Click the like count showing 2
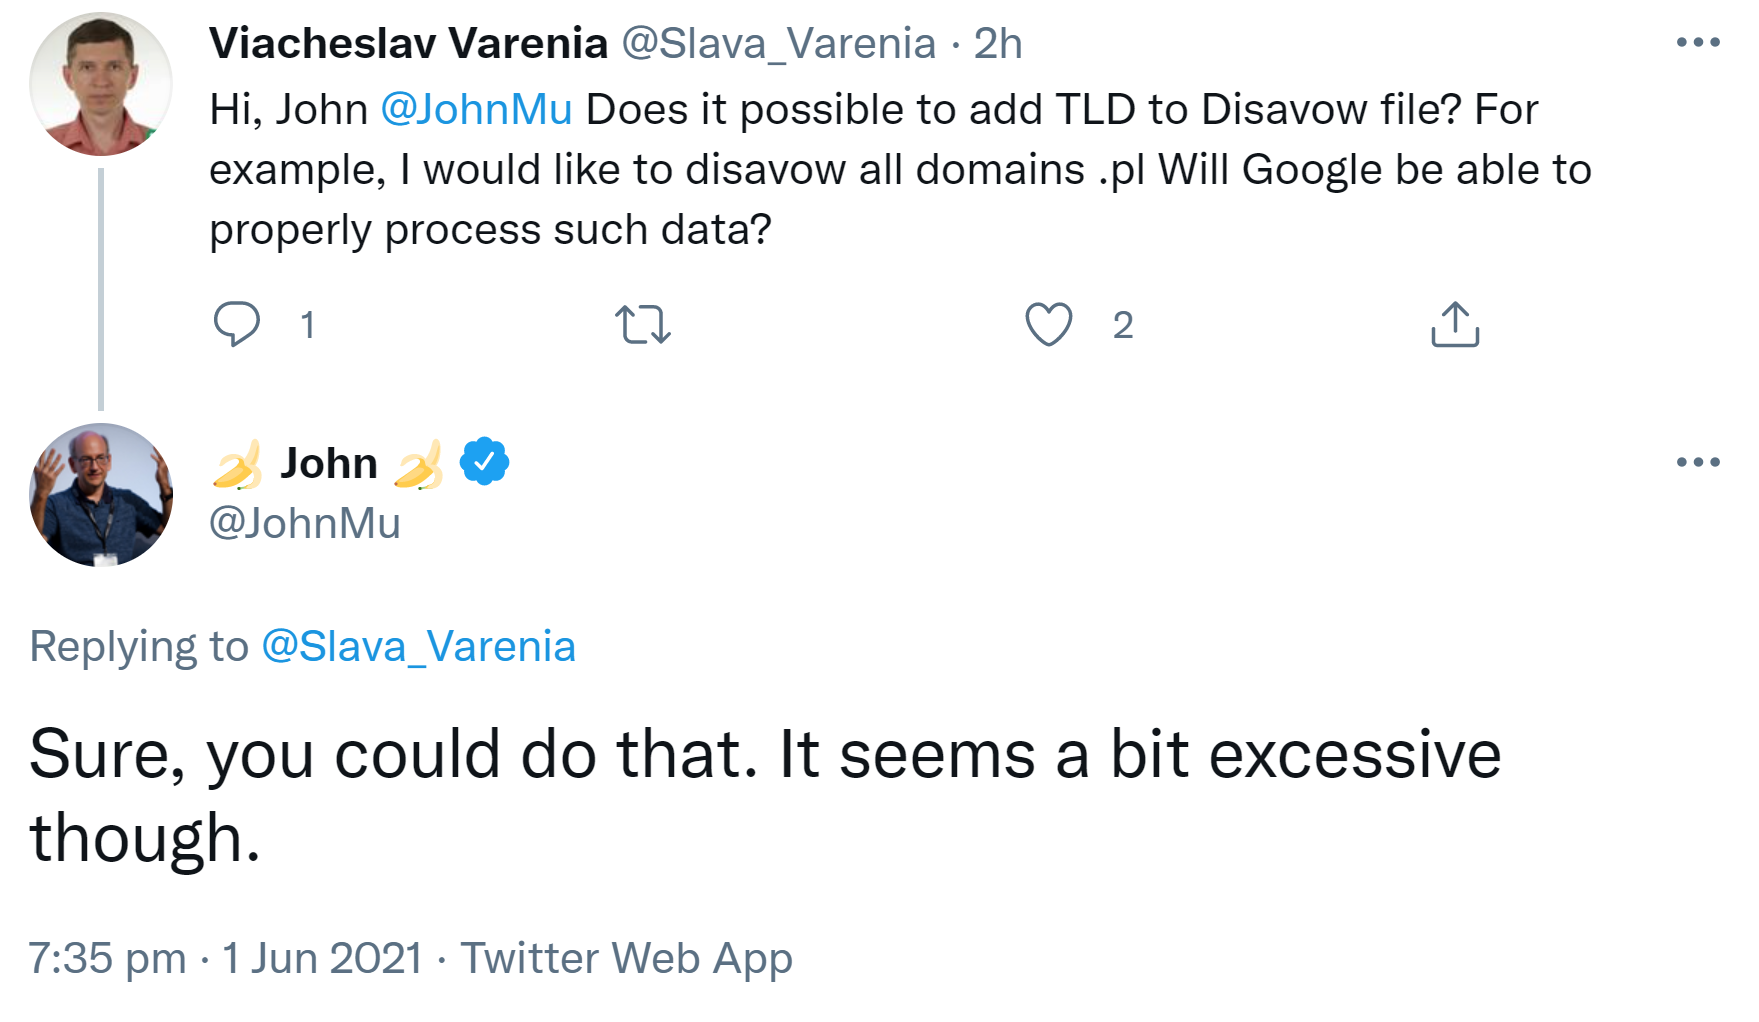 [1122, 323]
